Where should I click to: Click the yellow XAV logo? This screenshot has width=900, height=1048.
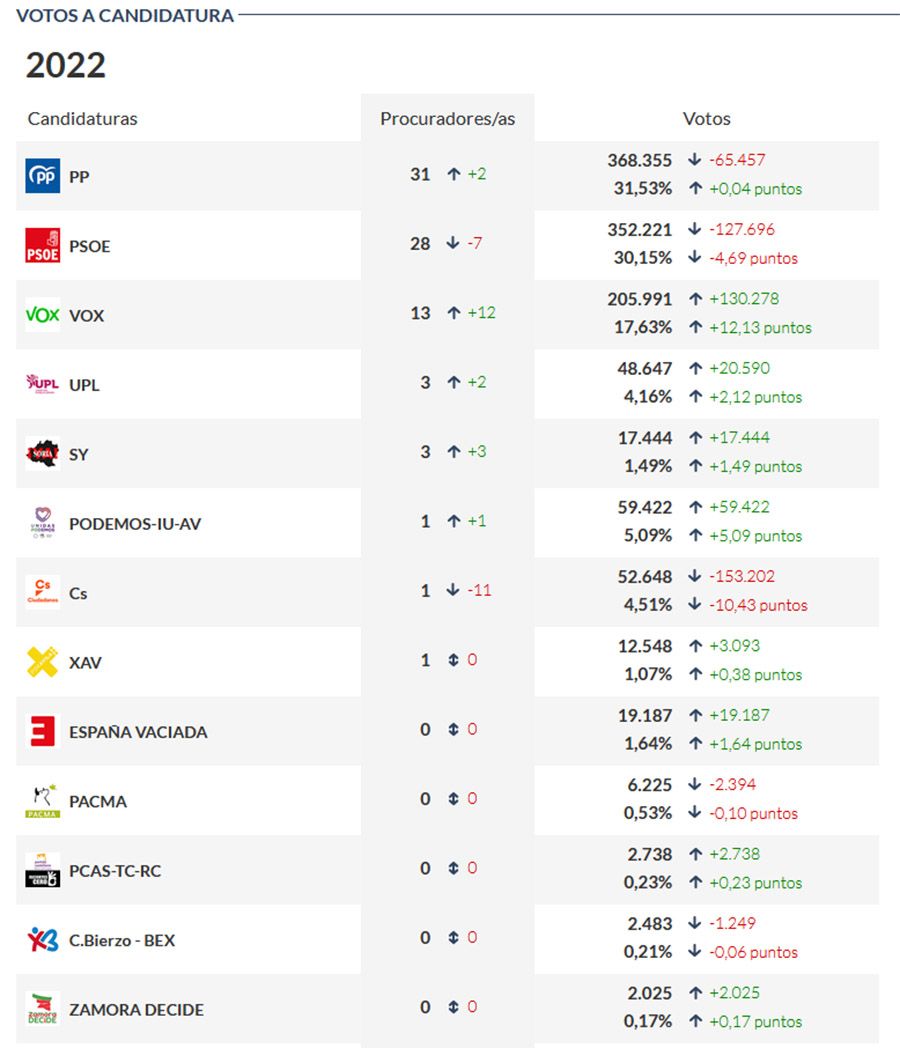pyautogui.click(x=43, y=662)
